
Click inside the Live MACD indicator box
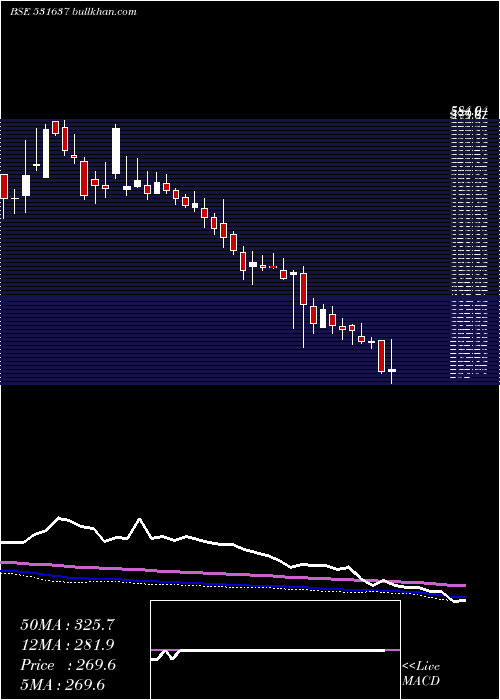pos(275,650)
